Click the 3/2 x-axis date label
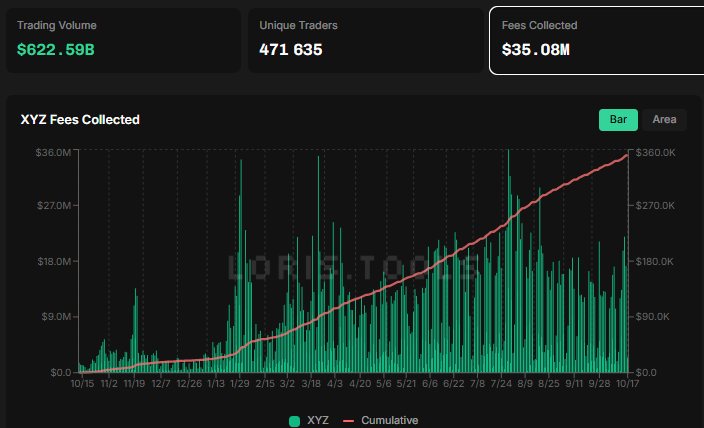 tap(287, 384)
